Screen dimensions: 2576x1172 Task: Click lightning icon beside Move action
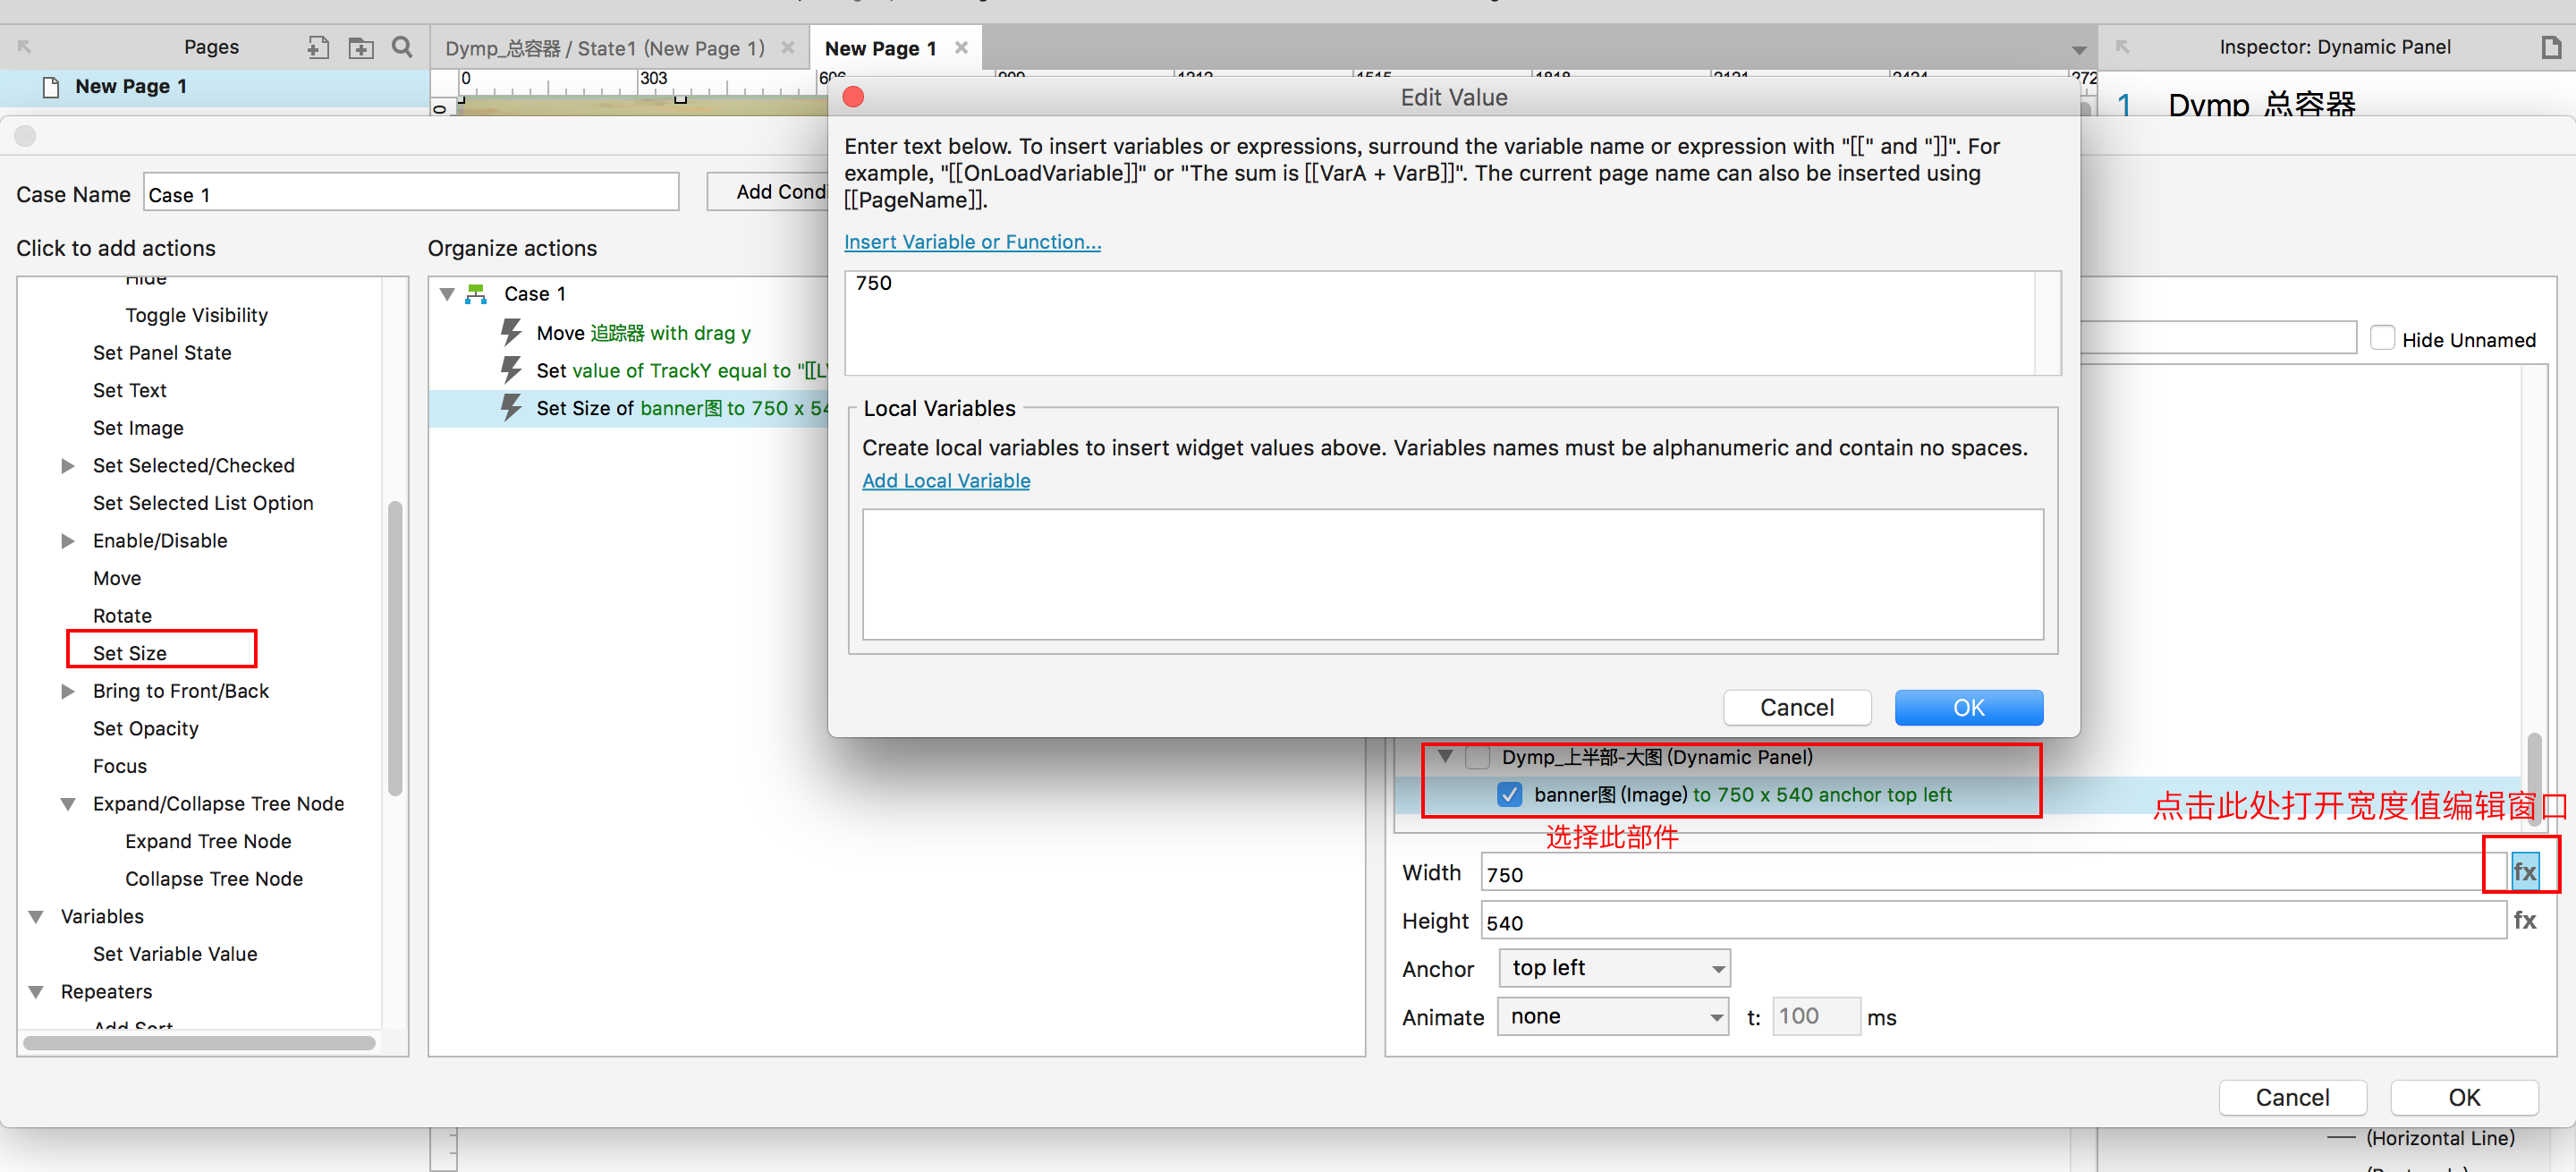[x=511, y=333]
